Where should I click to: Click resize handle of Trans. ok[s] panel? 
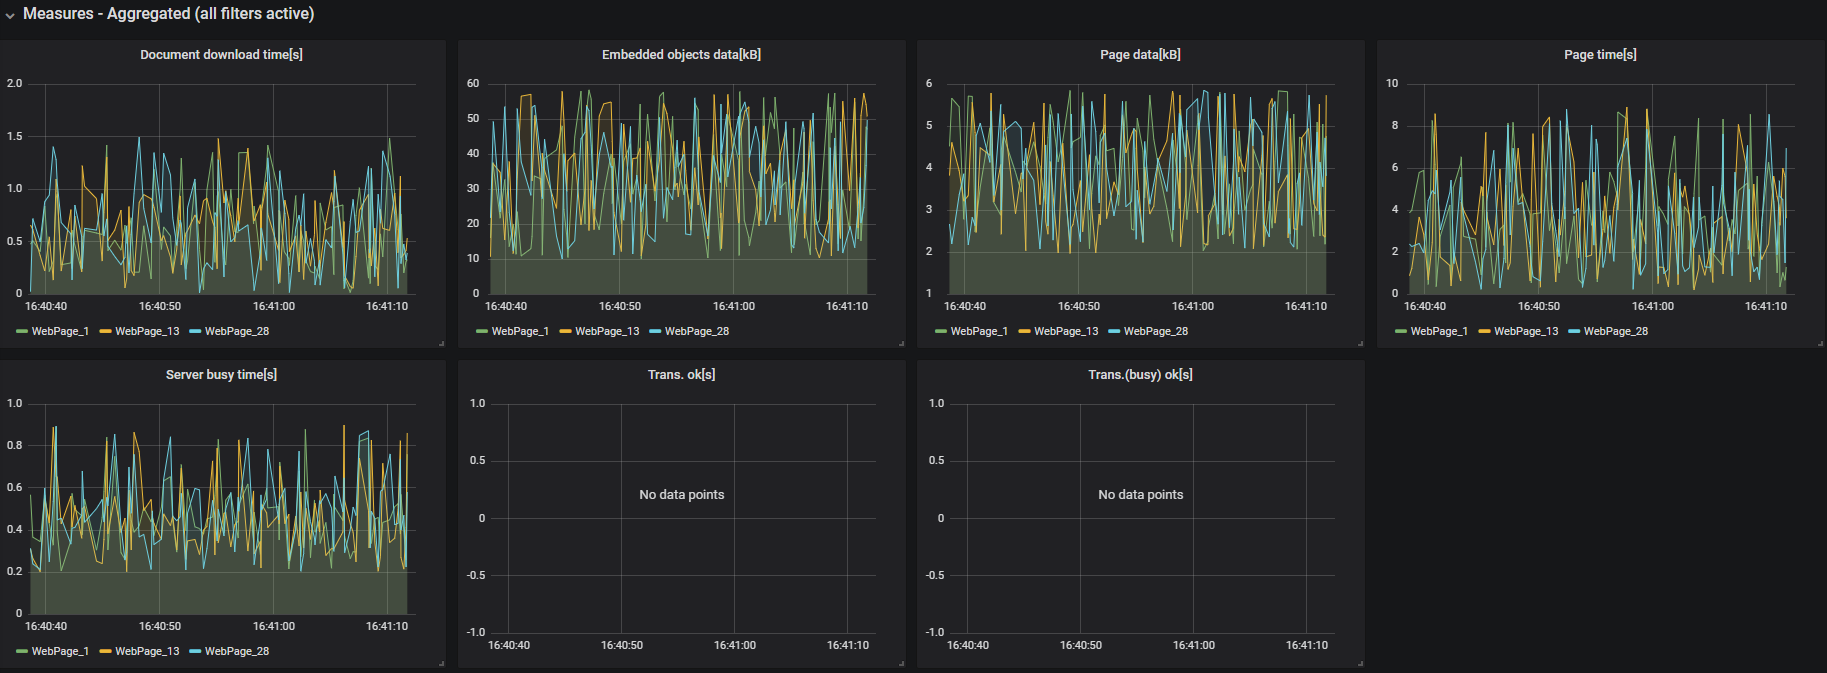(901, 664)
